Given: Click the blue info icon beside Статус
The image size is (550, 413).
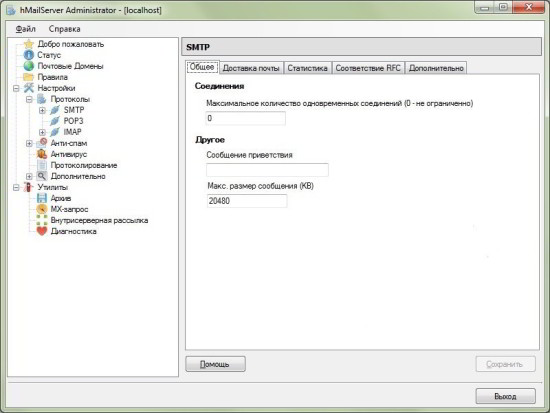Looking at the screenshot, I should point(29,55).
